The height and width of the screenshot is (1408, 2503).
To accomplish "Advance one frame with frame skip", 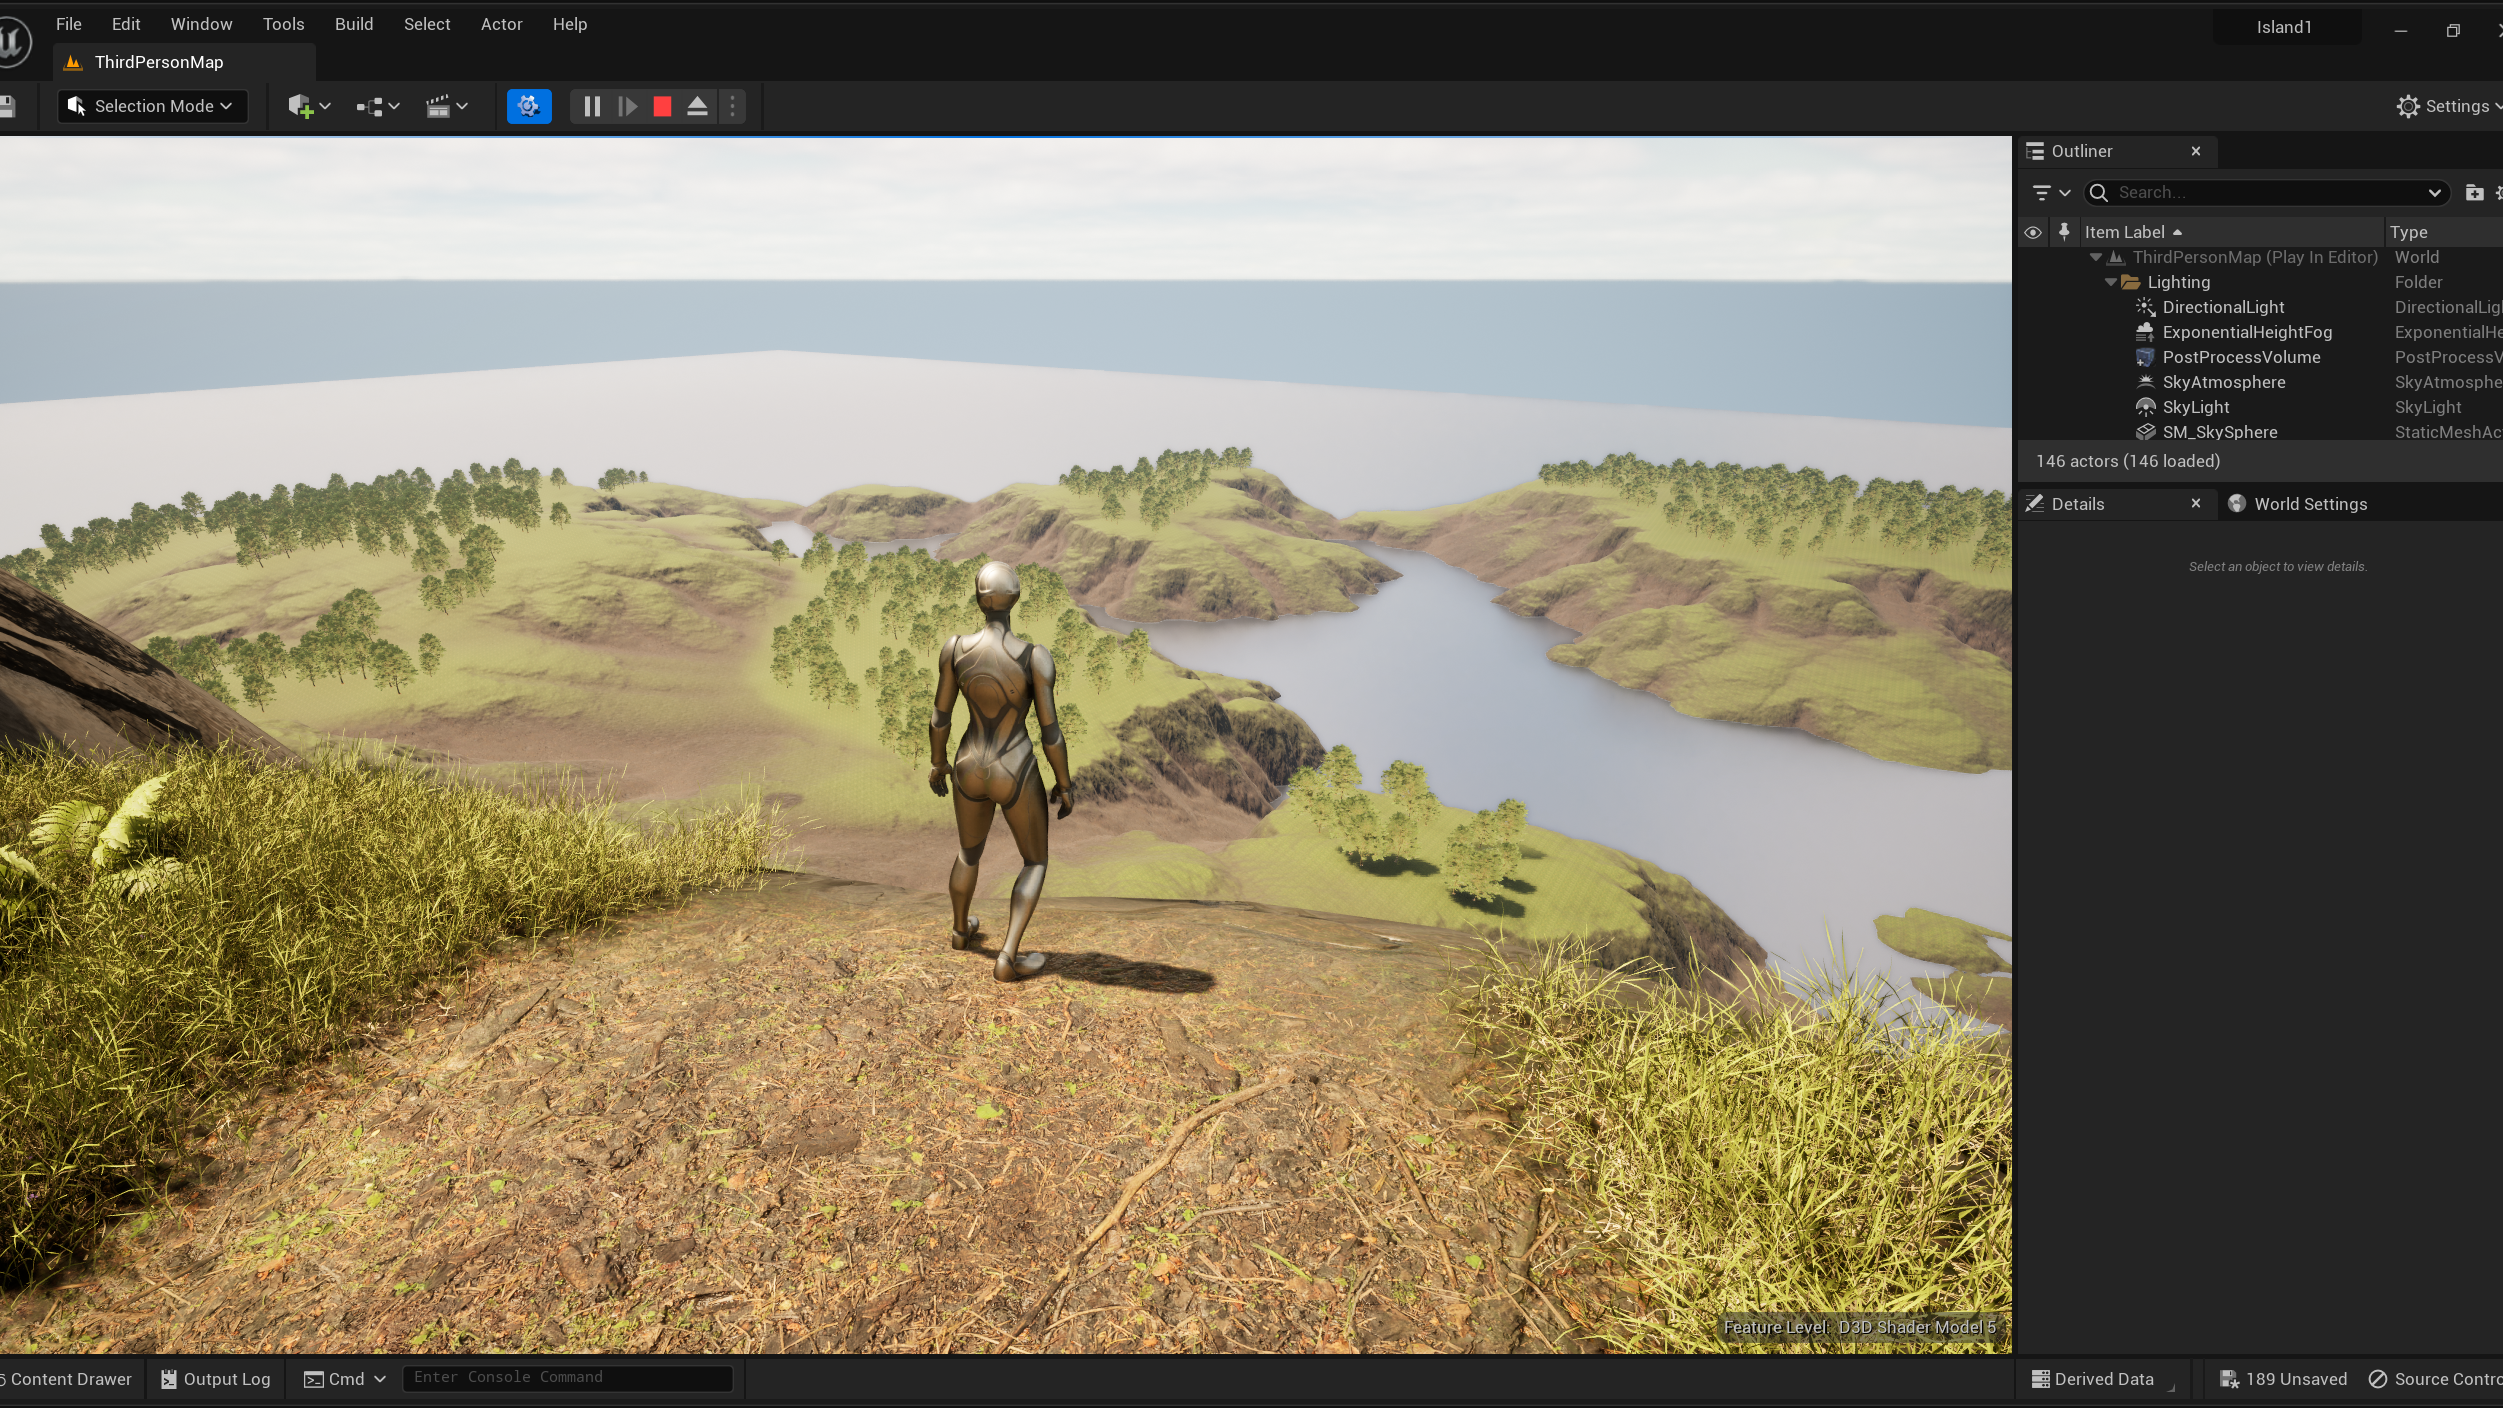I will point(627,106).
